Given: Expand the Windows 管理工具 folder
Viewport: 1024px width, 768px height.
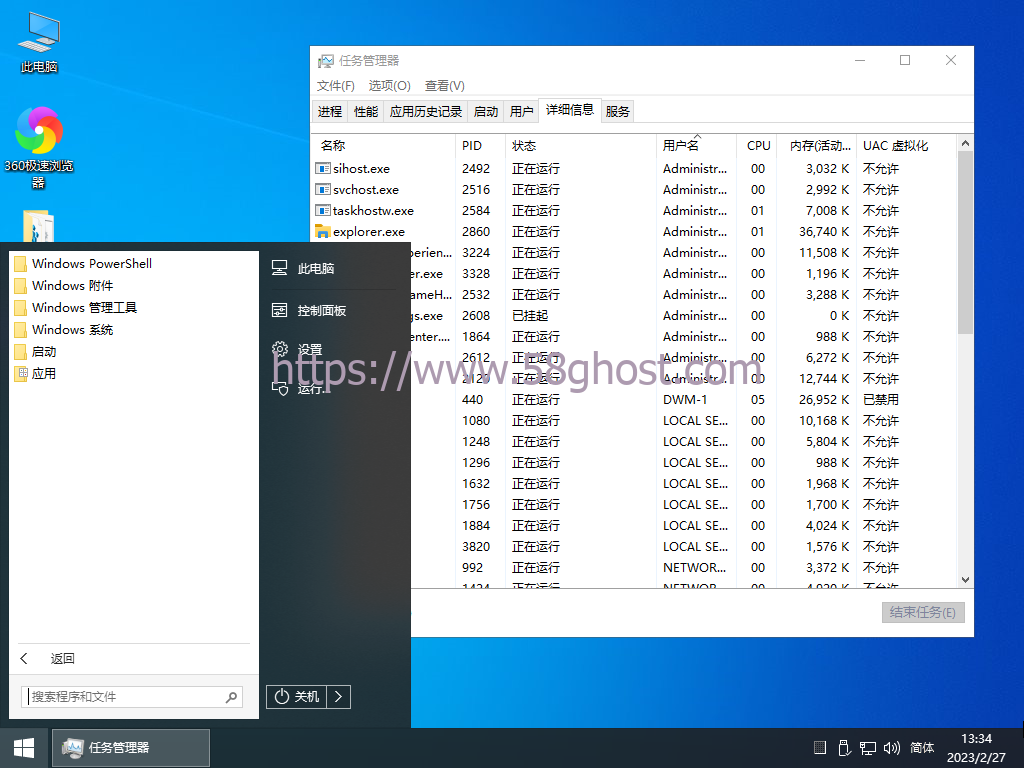Looking at the screenshot, I should (x=84, y=308).
